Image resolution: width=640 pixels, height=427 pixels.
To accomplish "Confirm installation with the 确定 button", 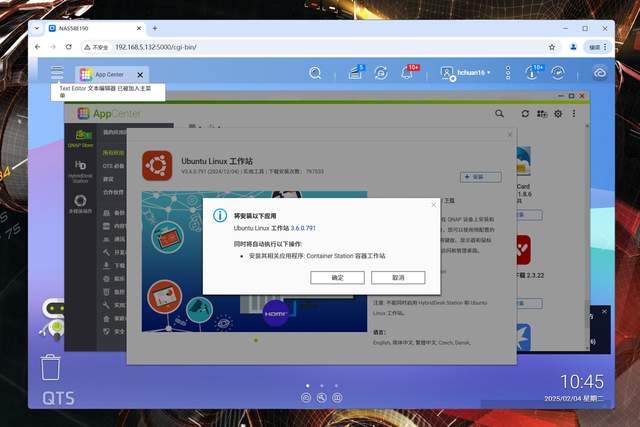I will pos(337,278).
